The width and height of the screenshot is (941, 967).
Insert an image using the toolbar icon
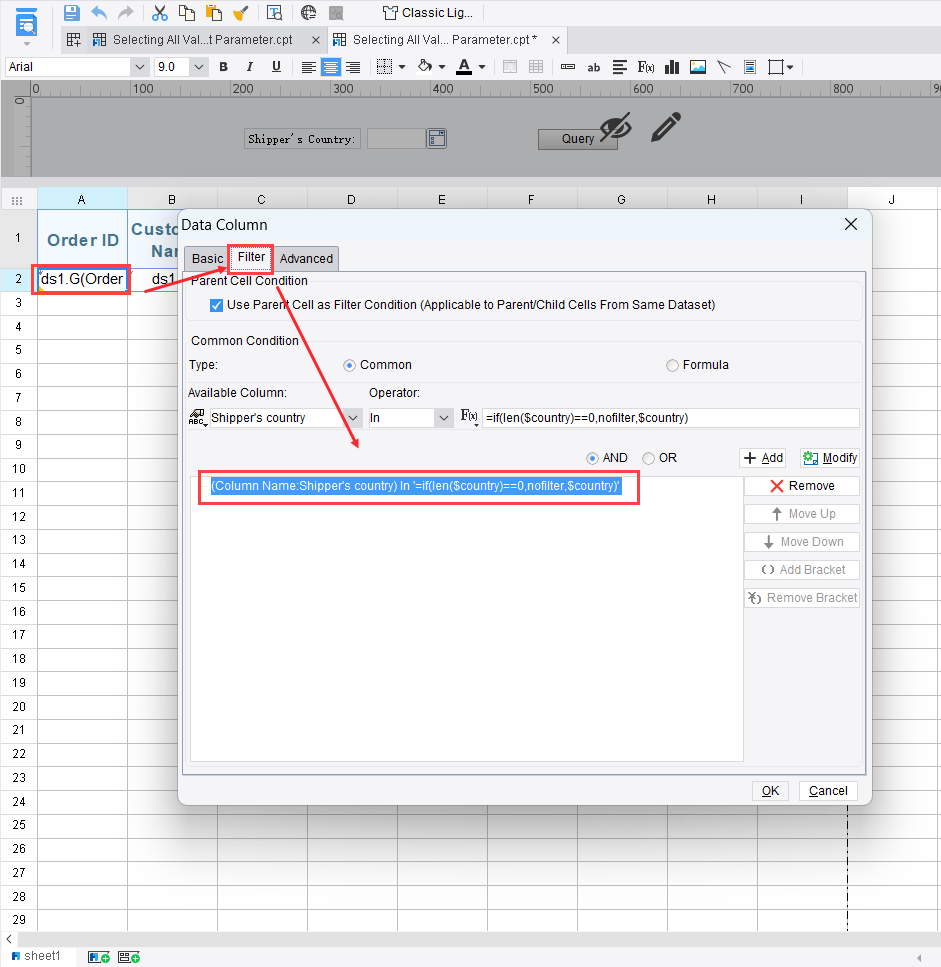(x=697, y=66)
